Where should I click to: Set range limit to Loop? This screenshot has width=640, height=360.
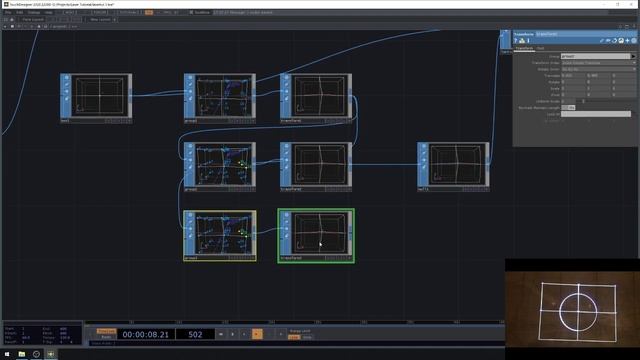(294, 337)
